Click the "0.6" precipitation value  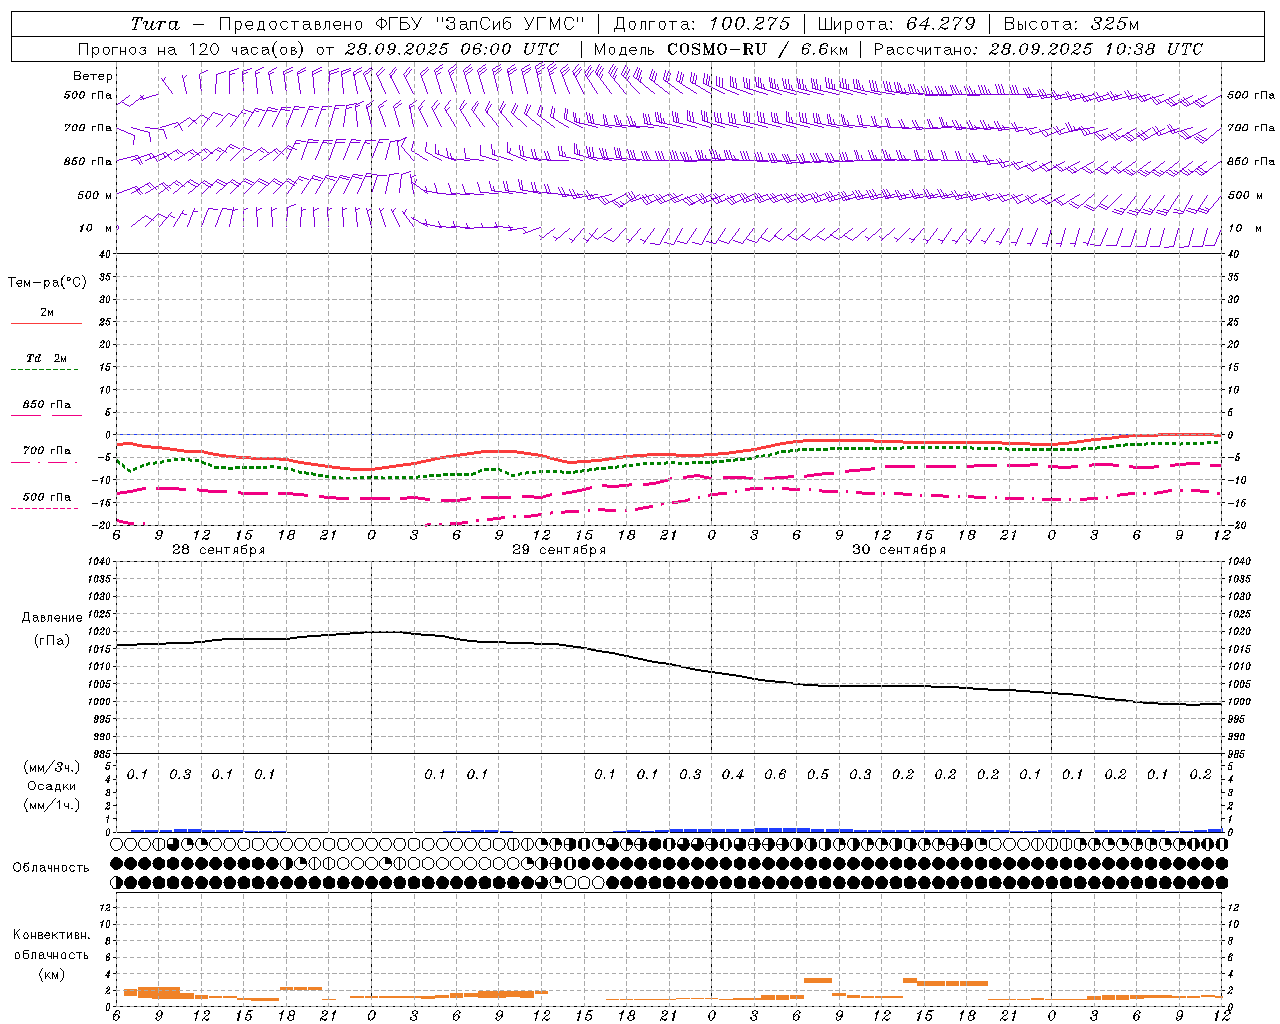click(775, 775)
